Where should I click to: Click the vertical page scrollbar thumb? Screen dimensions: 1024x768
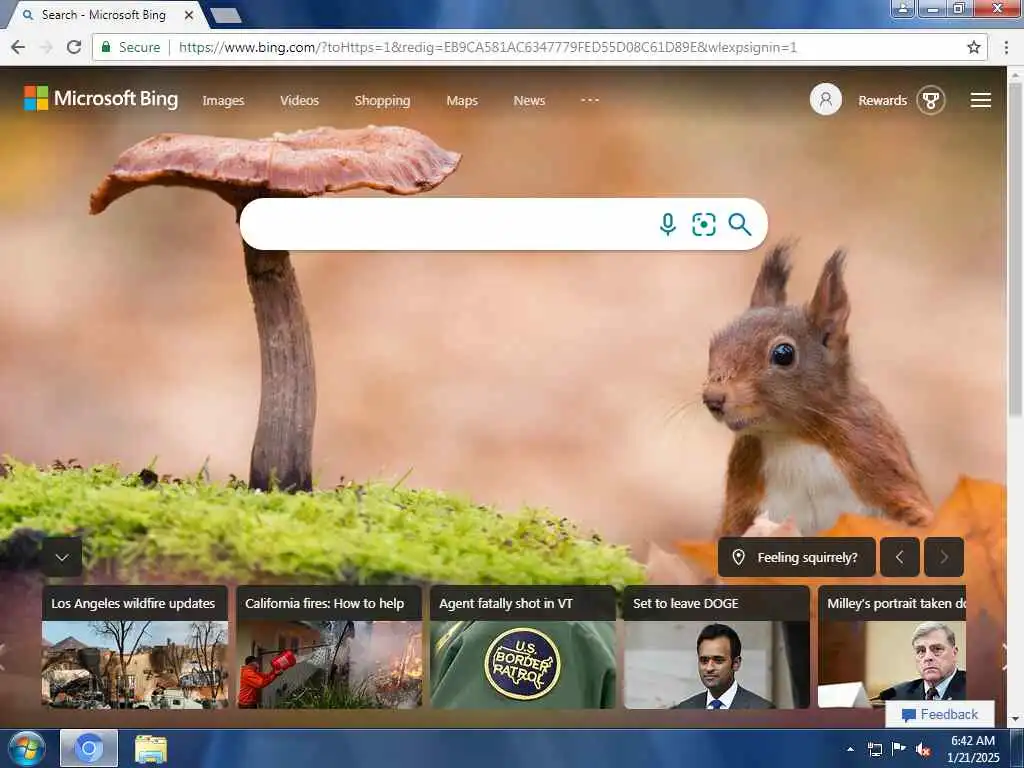(1015, 248)
